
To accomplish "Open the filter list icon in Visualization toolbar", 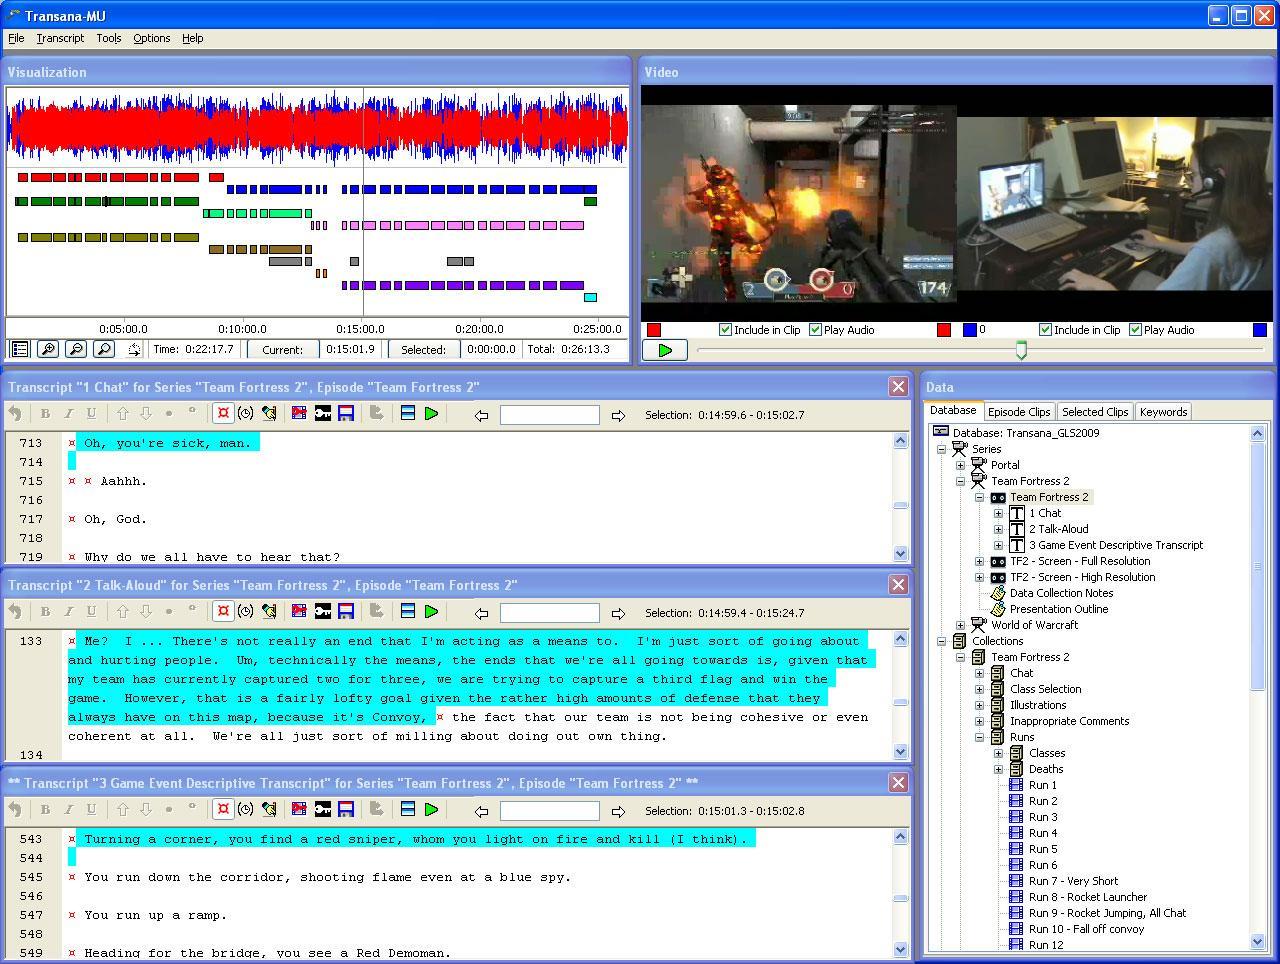I will click(19, 349).
